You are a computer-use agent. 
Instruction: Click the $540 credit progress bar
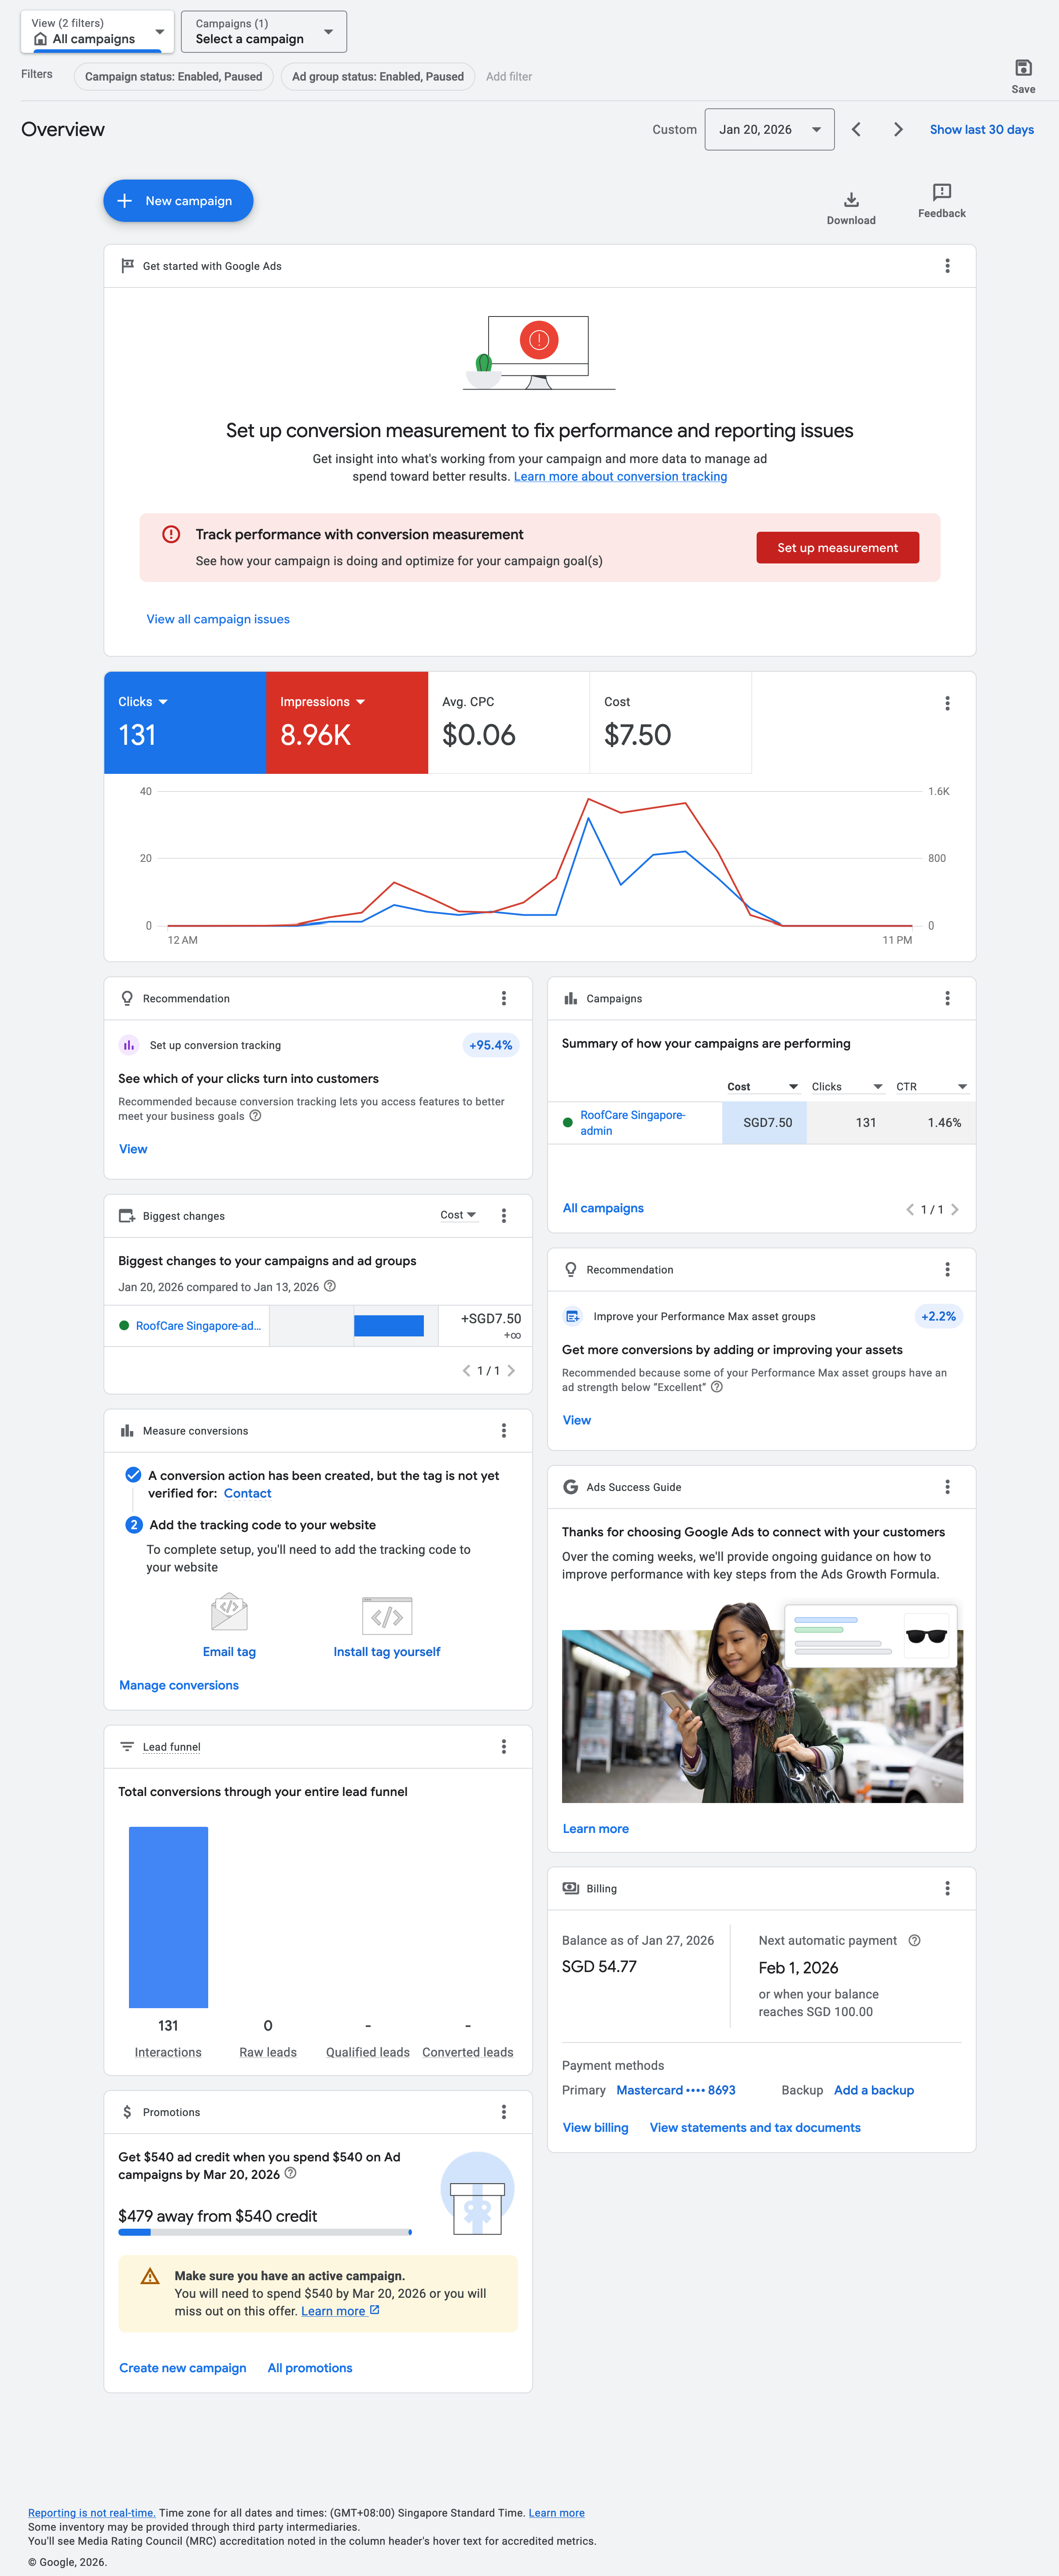(x=265, y=2232)
